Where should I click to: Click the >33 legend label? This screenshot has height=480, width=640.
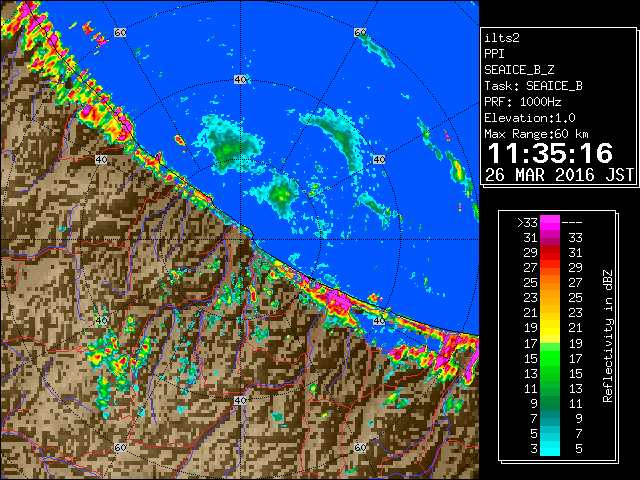point(527,222)
